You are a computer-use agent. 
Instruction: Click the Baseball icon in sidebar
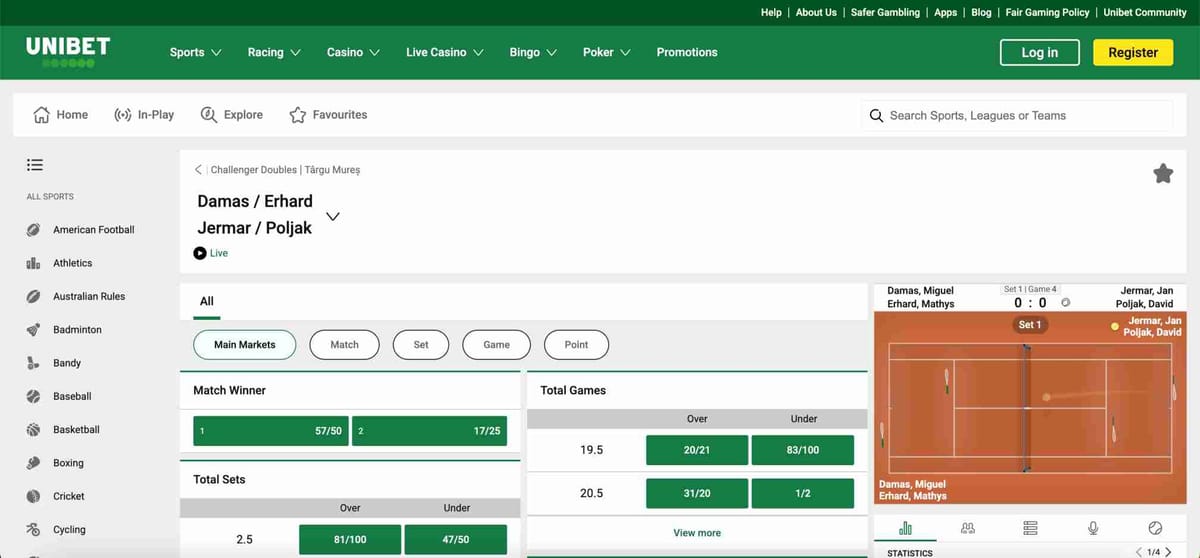tap(33, 396)
